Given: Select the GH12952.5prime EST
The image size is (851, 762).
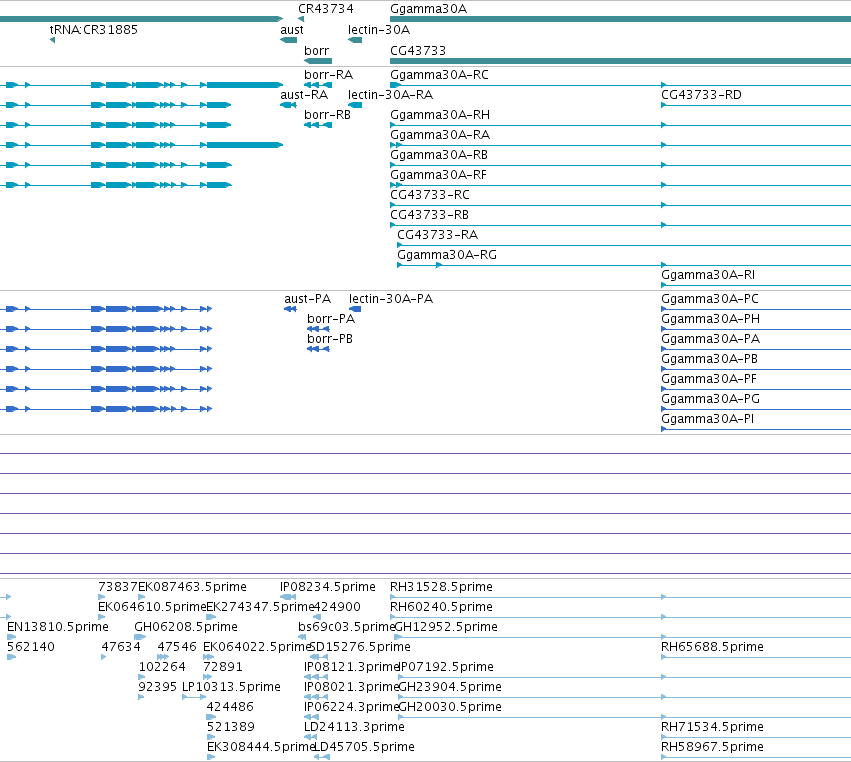Looking at the screenshot, I should 446,626.
